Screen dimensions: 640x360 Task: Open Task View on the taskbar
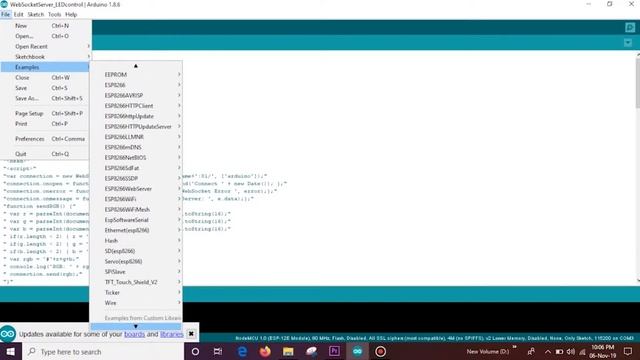(218, 351)
